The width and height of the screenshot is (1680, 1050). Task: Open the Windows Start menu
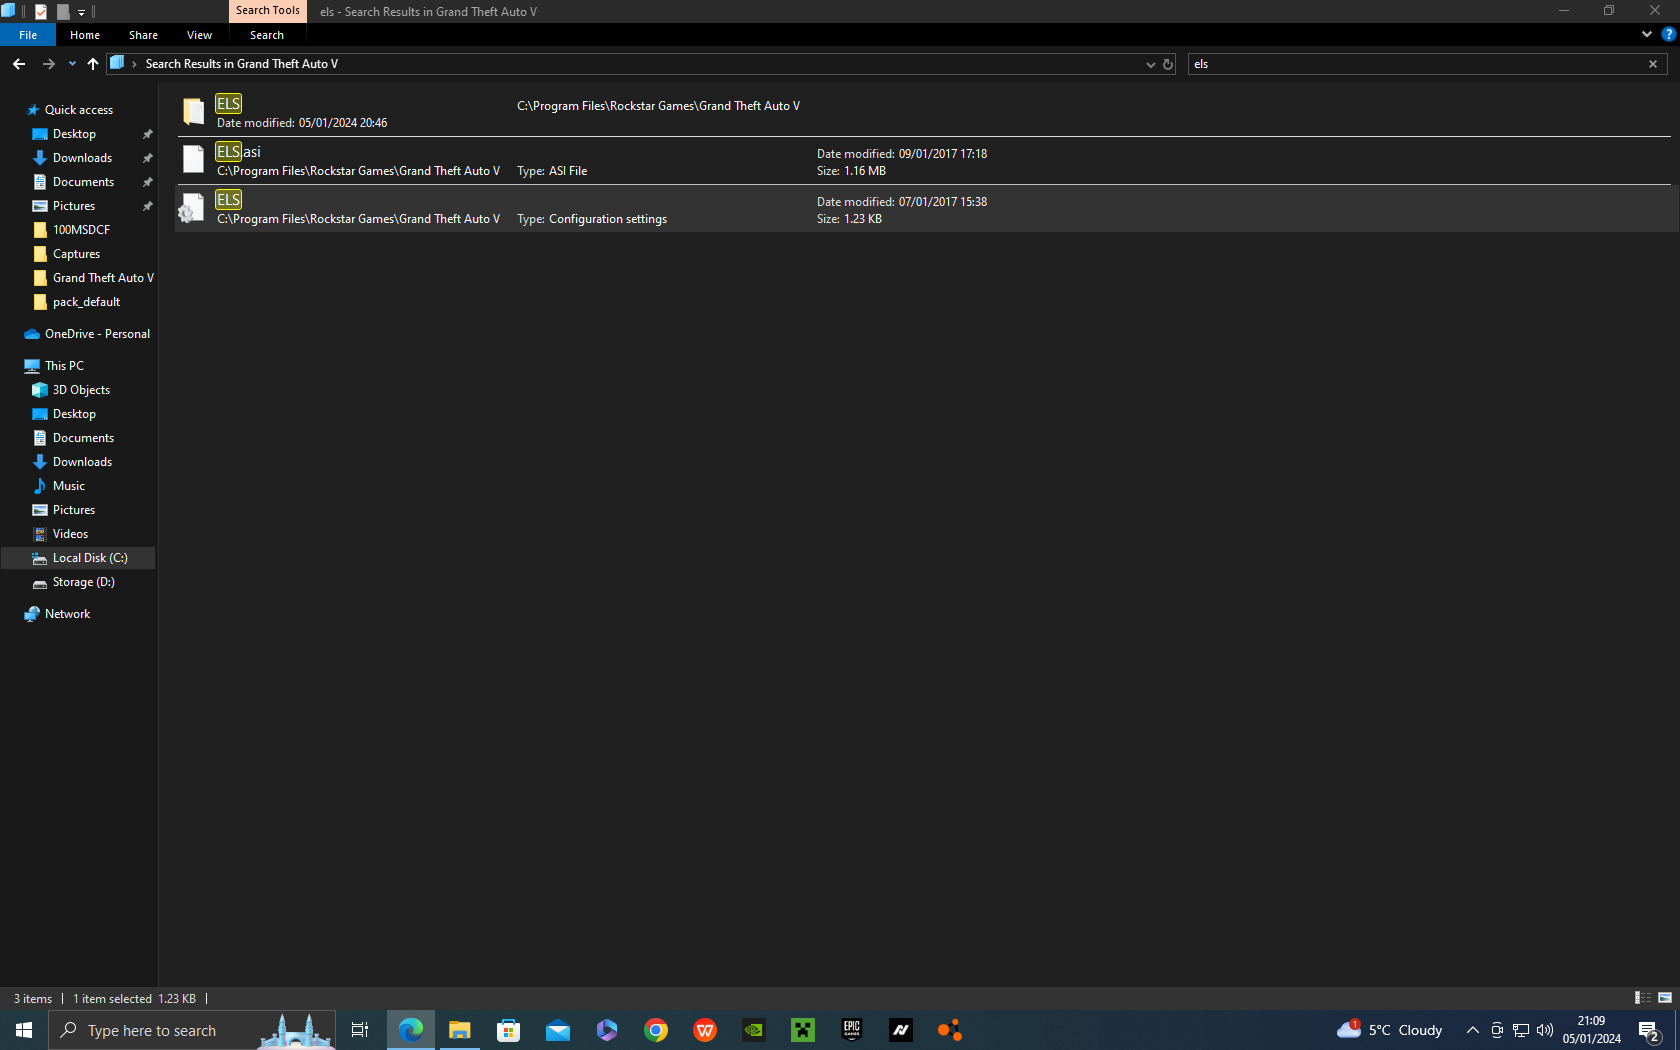pos(24,1030)
